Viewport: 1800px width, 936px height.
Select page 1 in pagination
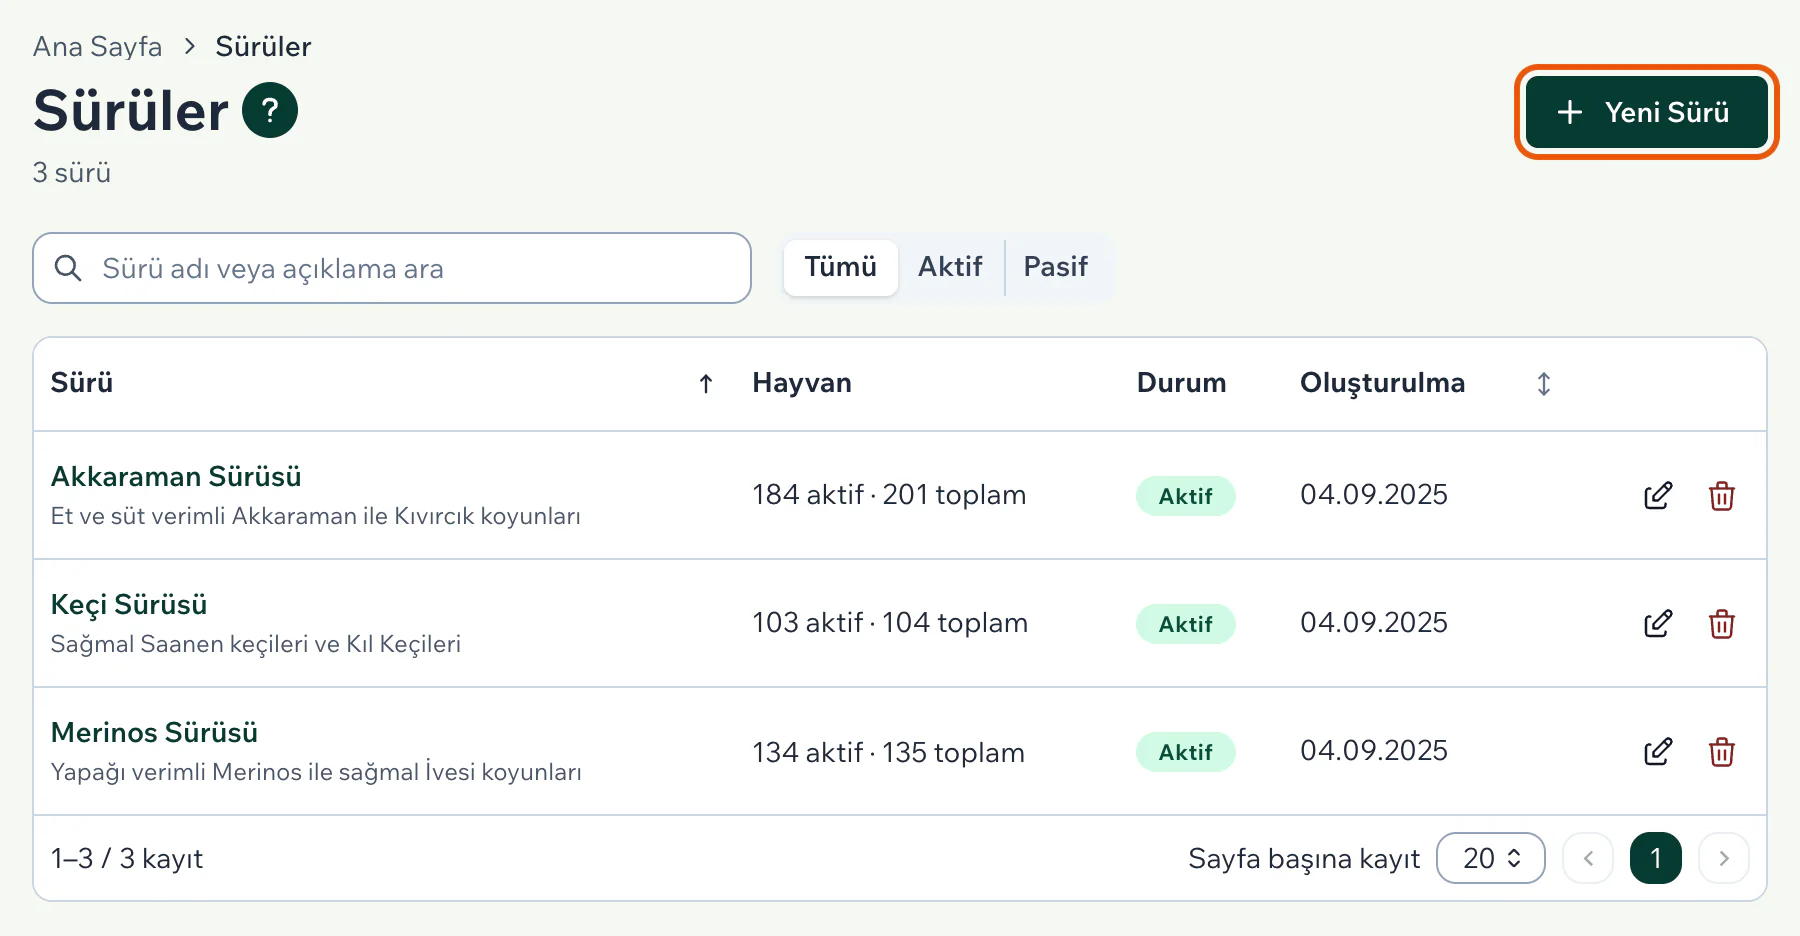(x=1656, y=858)
